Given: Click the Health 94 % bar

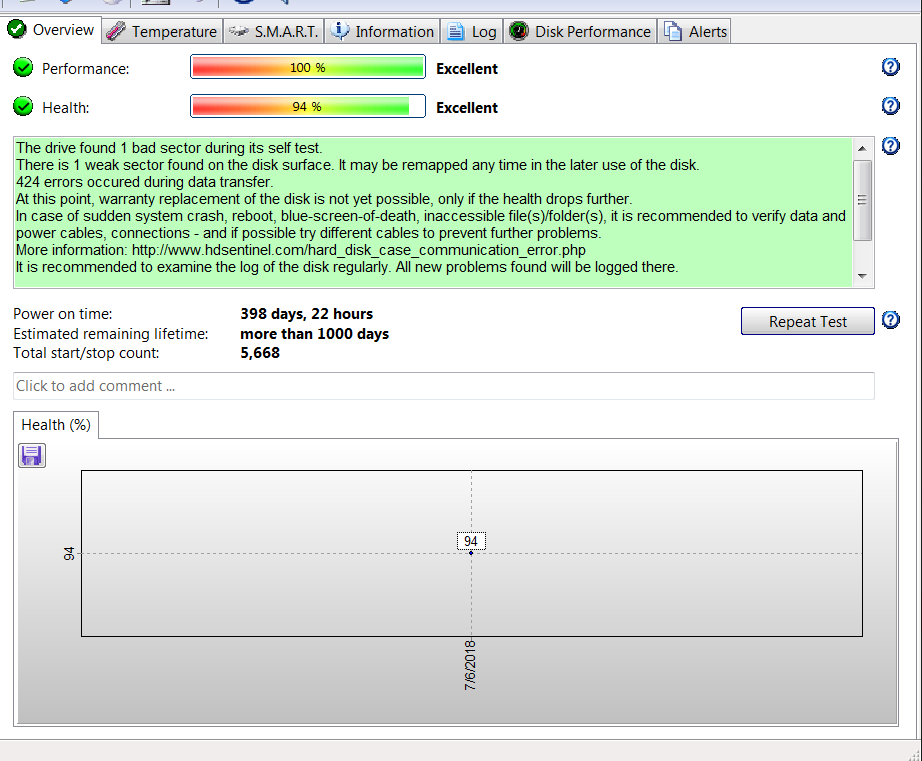Looking at the screenshot, I should (x=308, y=106).
